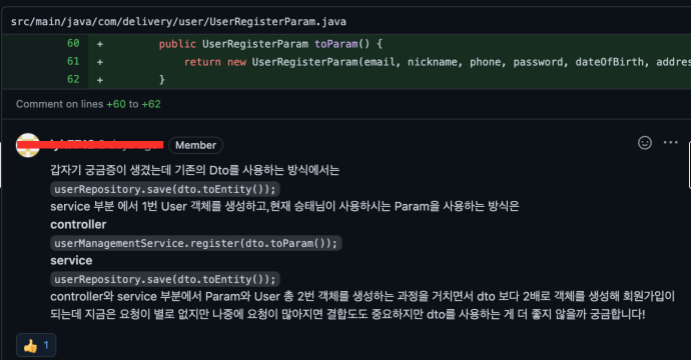Viewport: 691px width, 360px height.
Task: Click the Member badge label
Action: pos(196,145)
